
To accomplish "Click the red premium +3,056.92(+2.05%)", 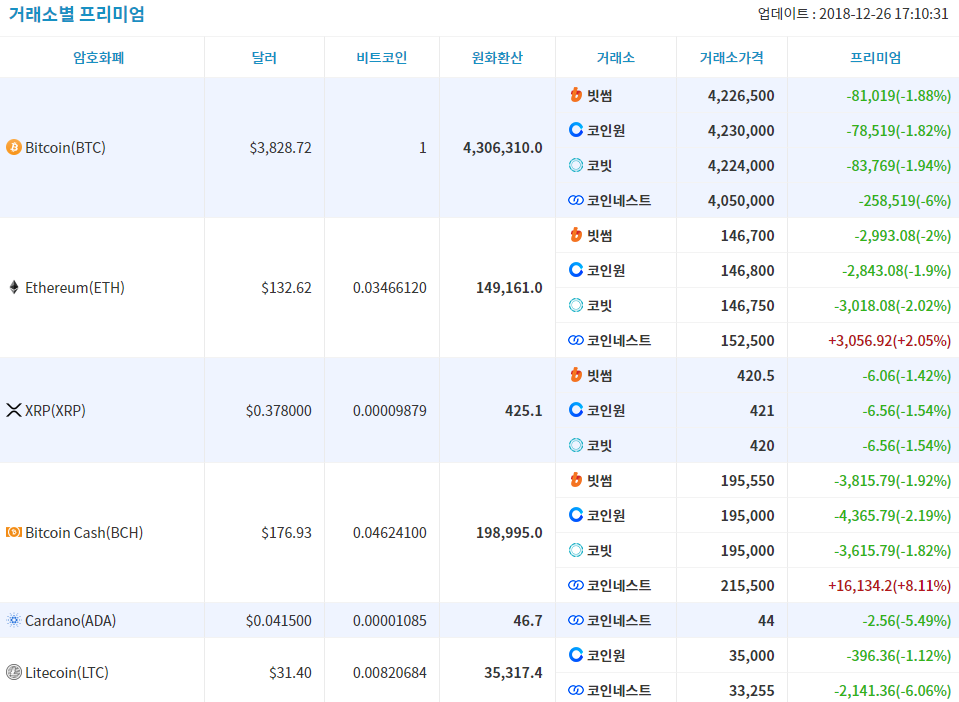I will [x=889, y=341].
